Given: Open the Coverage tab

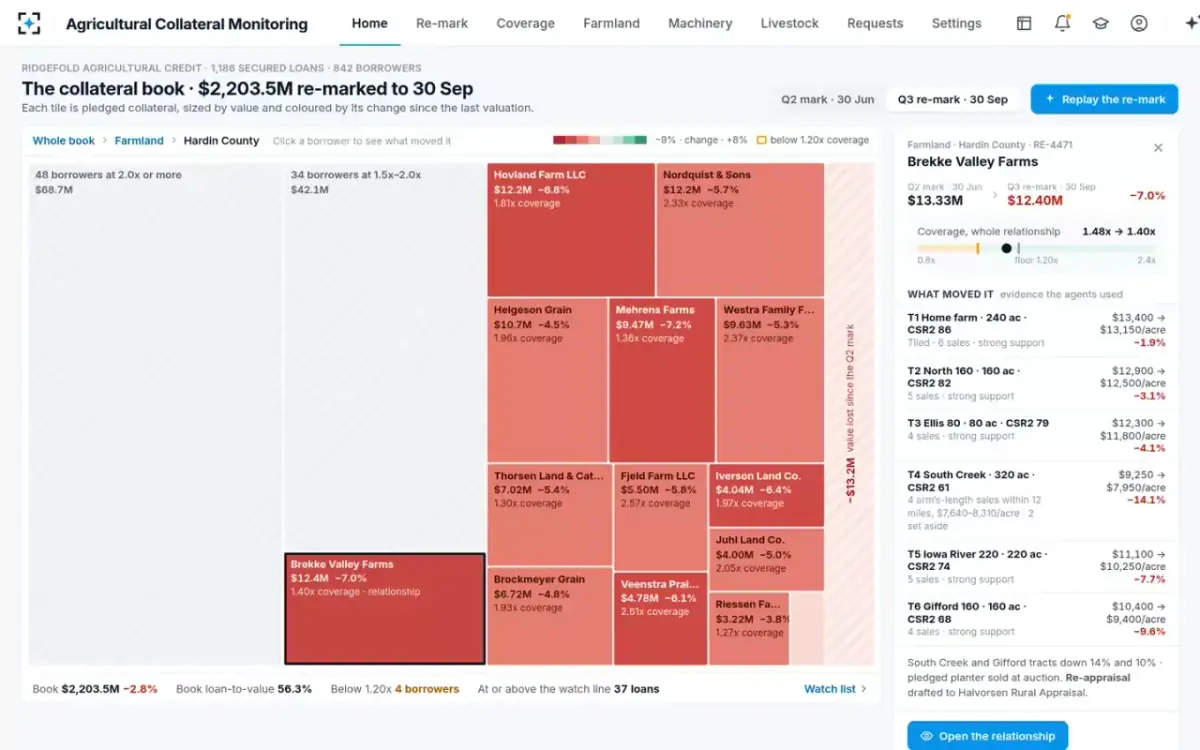Looking at the screenshot, I should click(x=526, y=23).
